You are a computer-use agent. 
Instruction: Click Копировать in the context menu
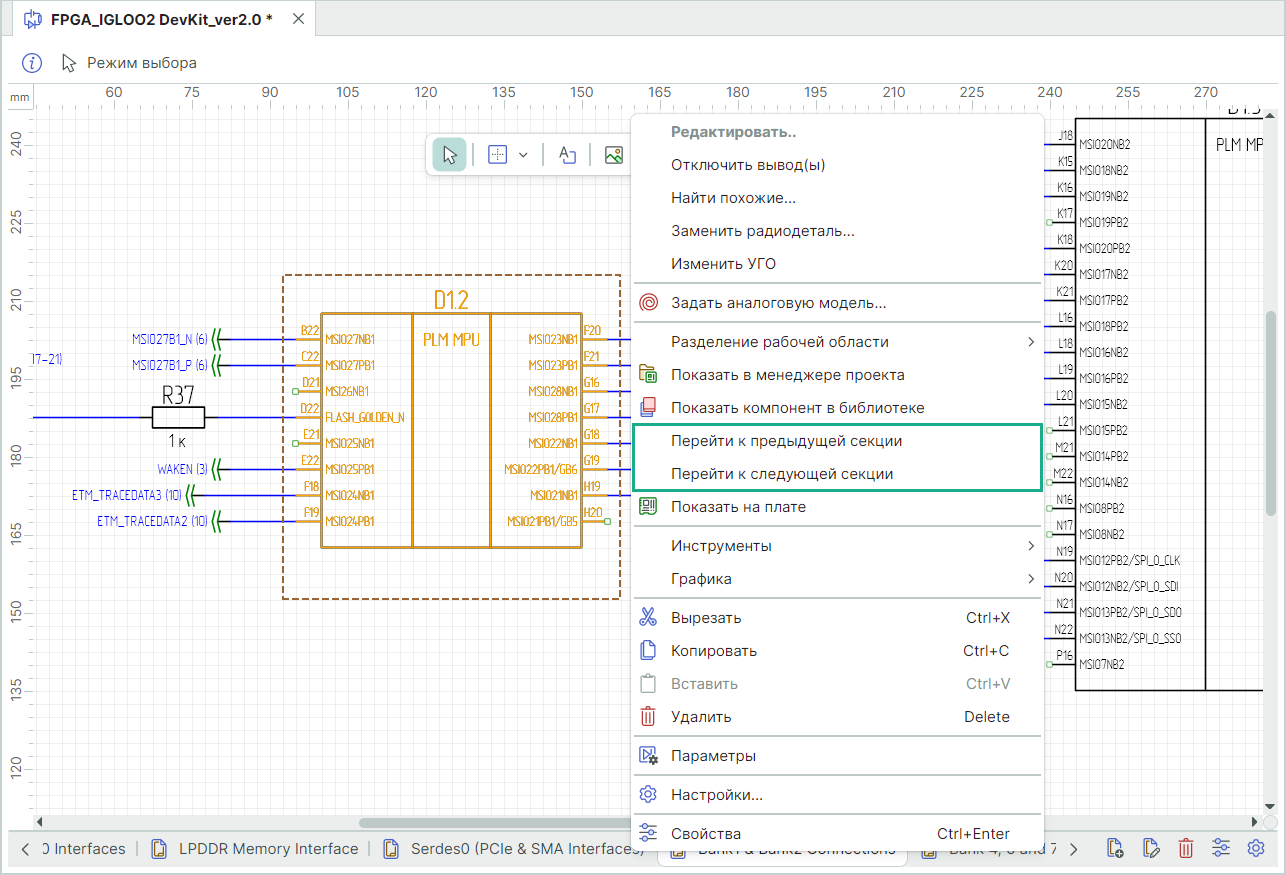pos(713,651)
